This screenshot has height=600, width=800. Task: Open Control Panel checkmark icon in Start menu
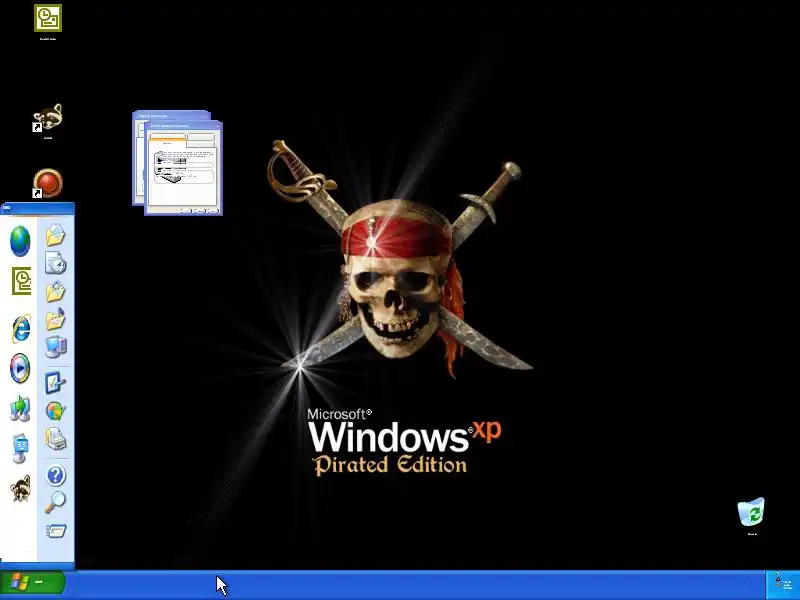55,383
